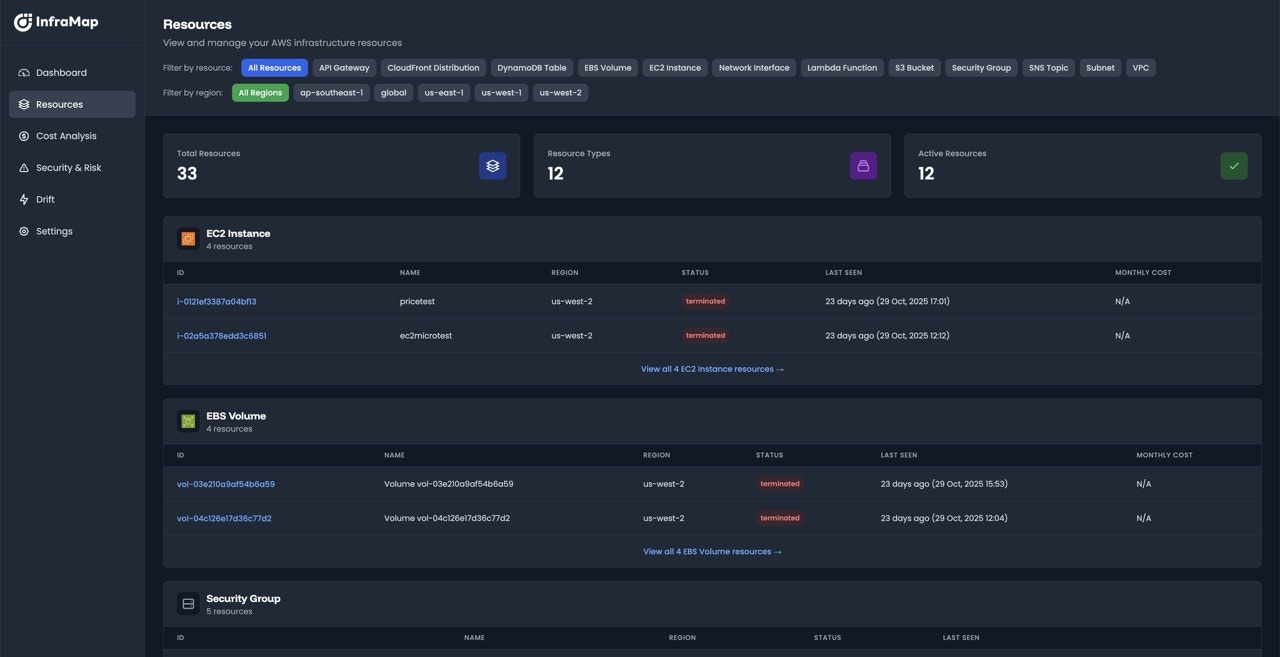1280x657 pixels.
Task: Filter by DynamoDB Table
Action: tap(532, 68)
